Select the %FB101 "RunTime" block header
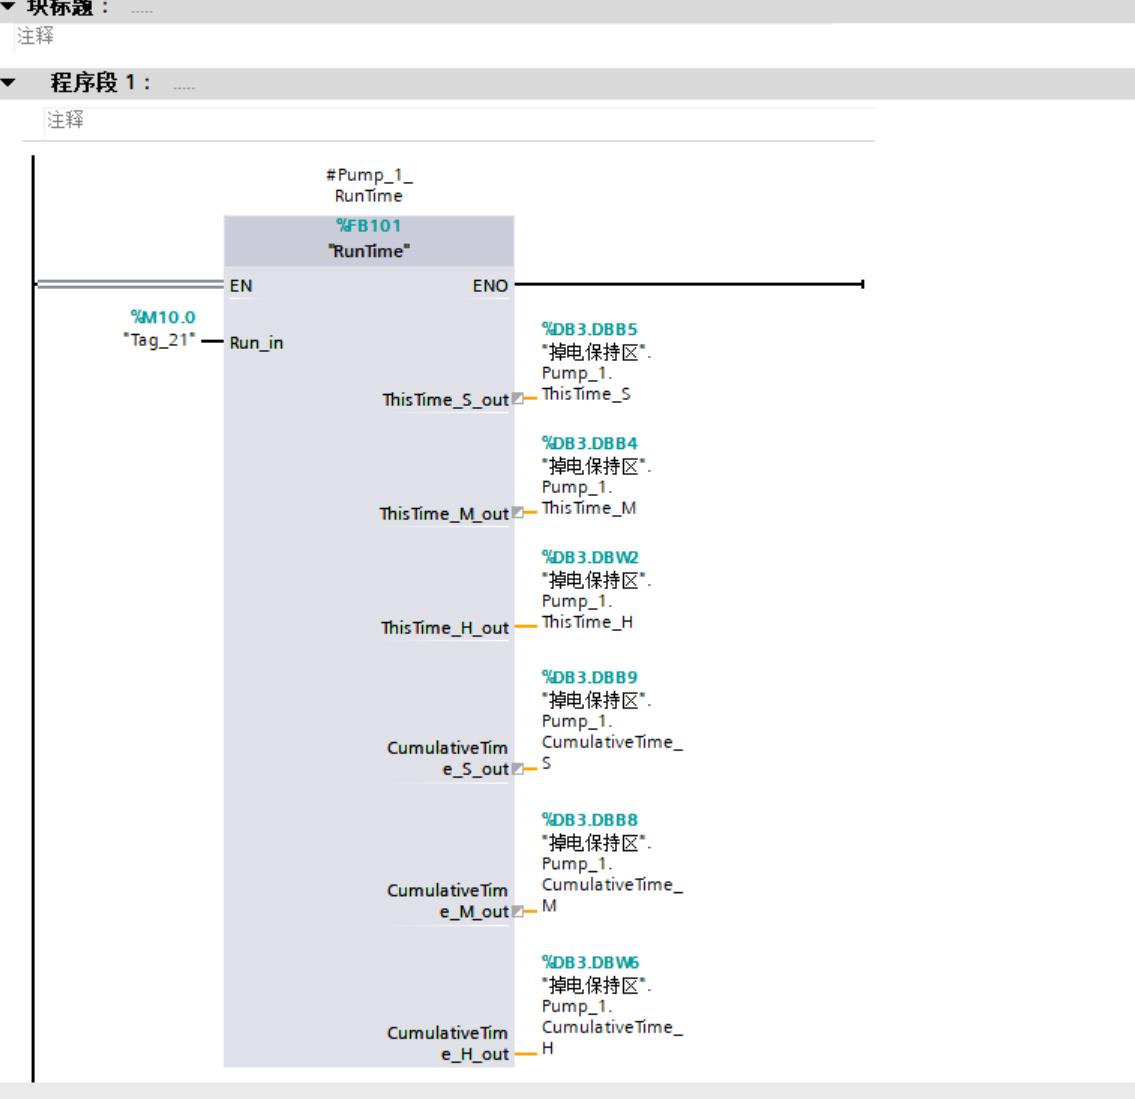 pyautogui.click(x=369, y=239)
